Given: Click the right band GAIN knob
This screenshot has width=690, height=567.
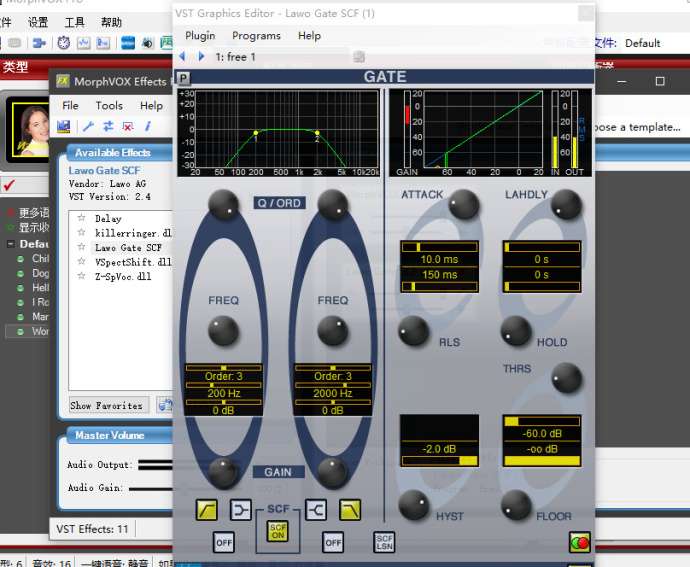Looking at the screenshot, I should pyautogui.click(x=333, y=472).
